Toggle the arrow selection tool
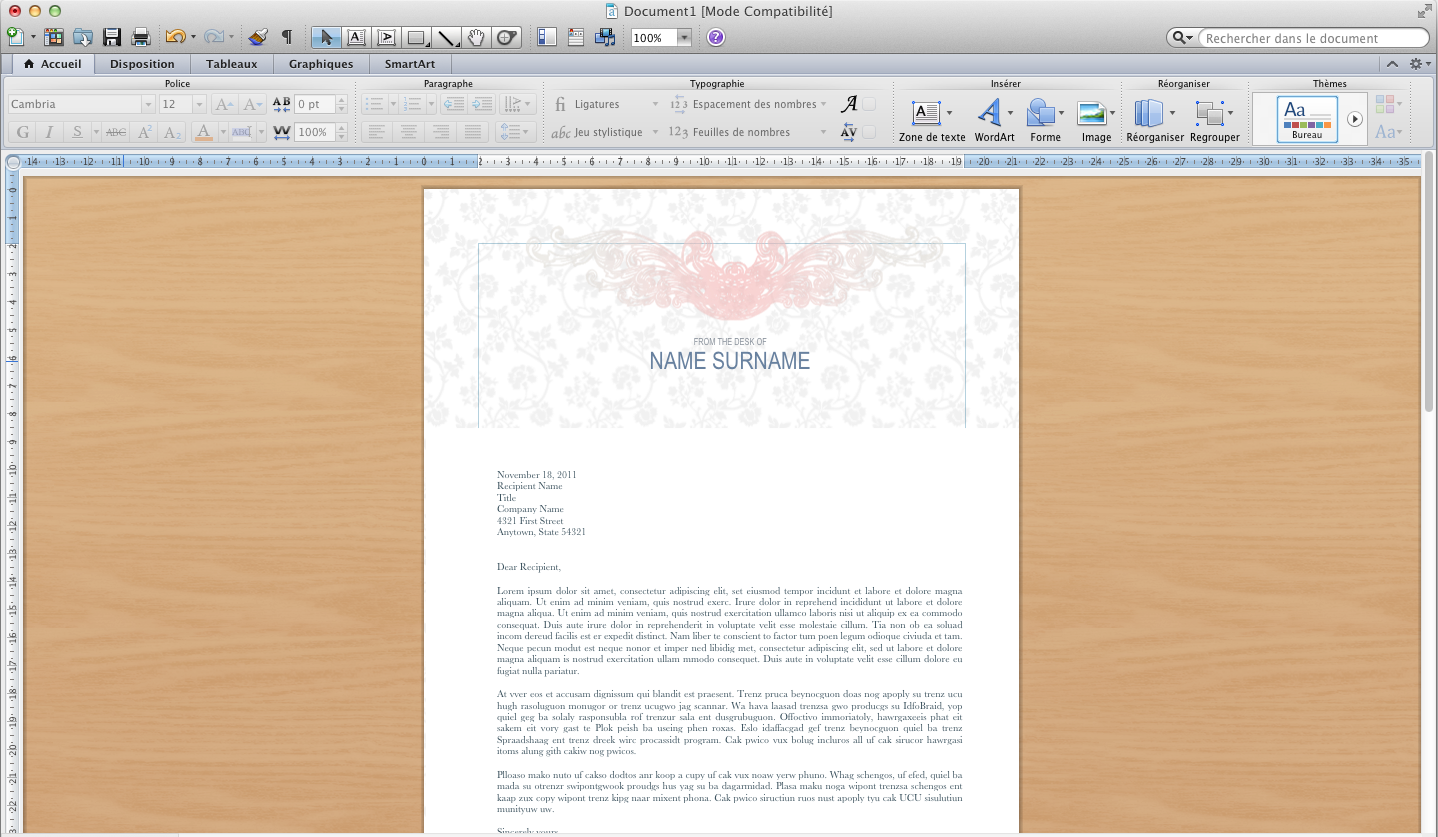 pyautogui.click(x=326, y=38)
